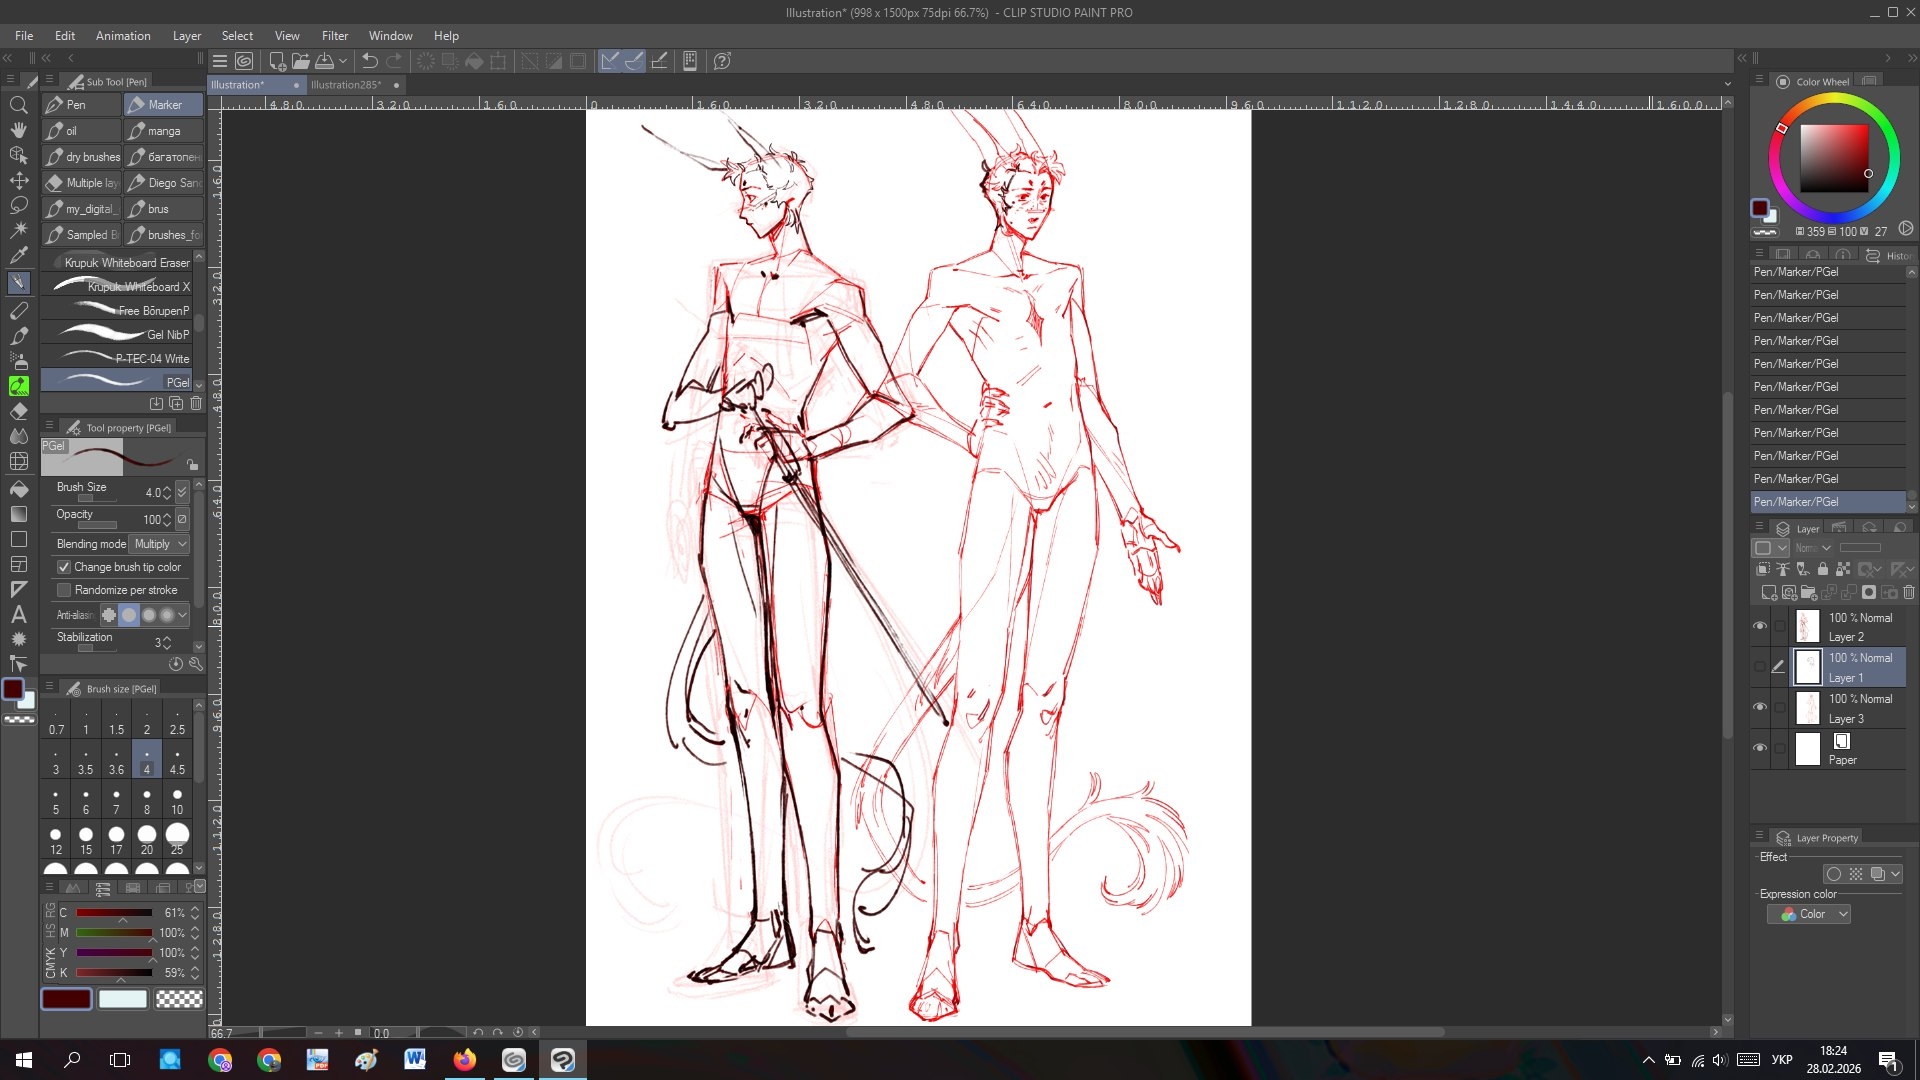Open the layer blend mode Normal dropdown
1920x1080 pixels.
(x=1812, y=548)
